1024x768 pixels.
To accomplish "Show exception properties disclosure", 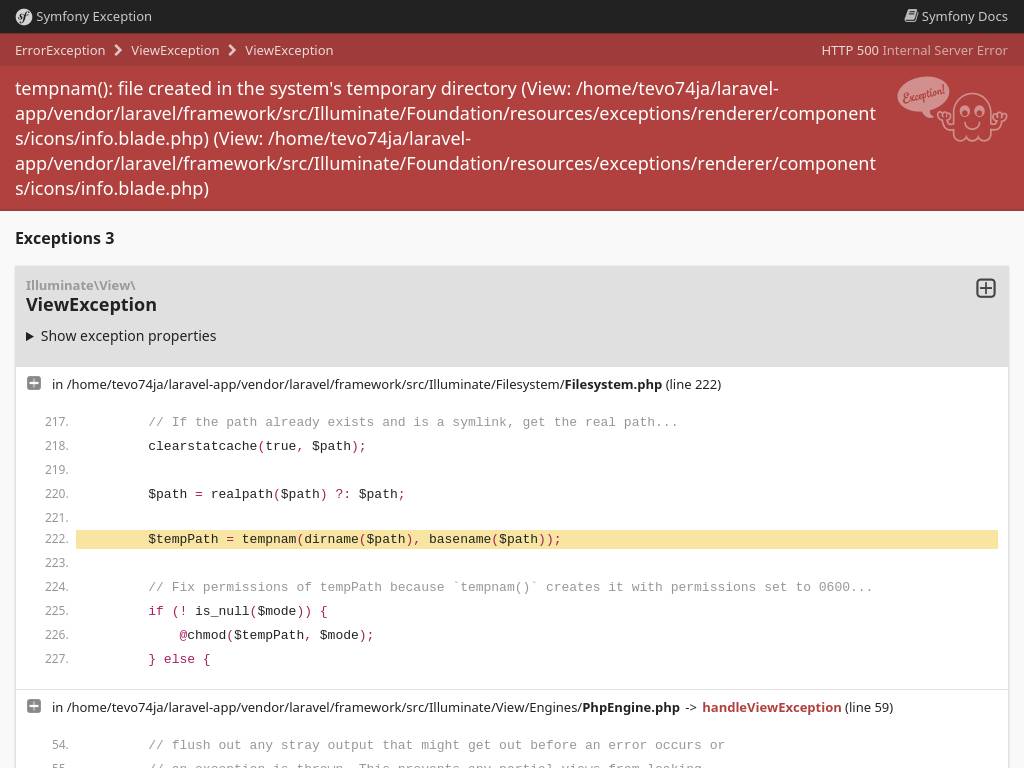I will tap(121, 336).
